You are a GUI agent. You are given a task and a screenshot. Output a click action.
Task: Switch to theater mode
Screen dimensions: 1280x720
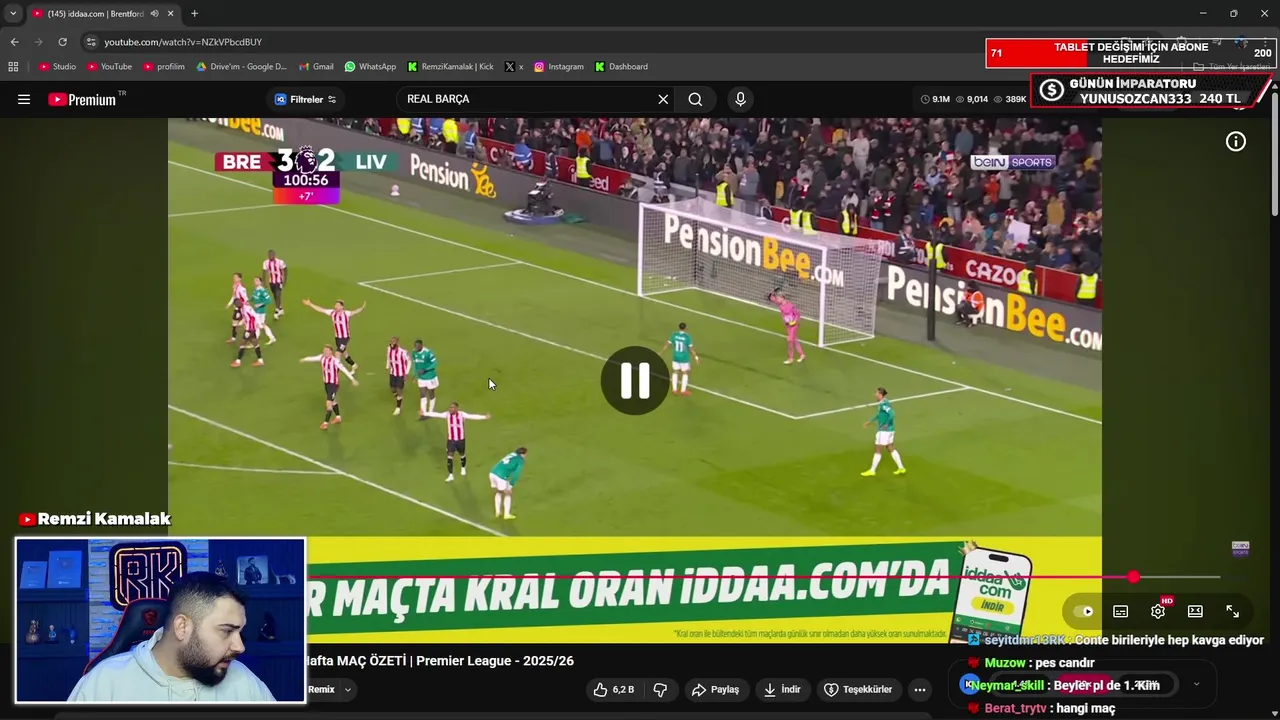click(1195, 611)
